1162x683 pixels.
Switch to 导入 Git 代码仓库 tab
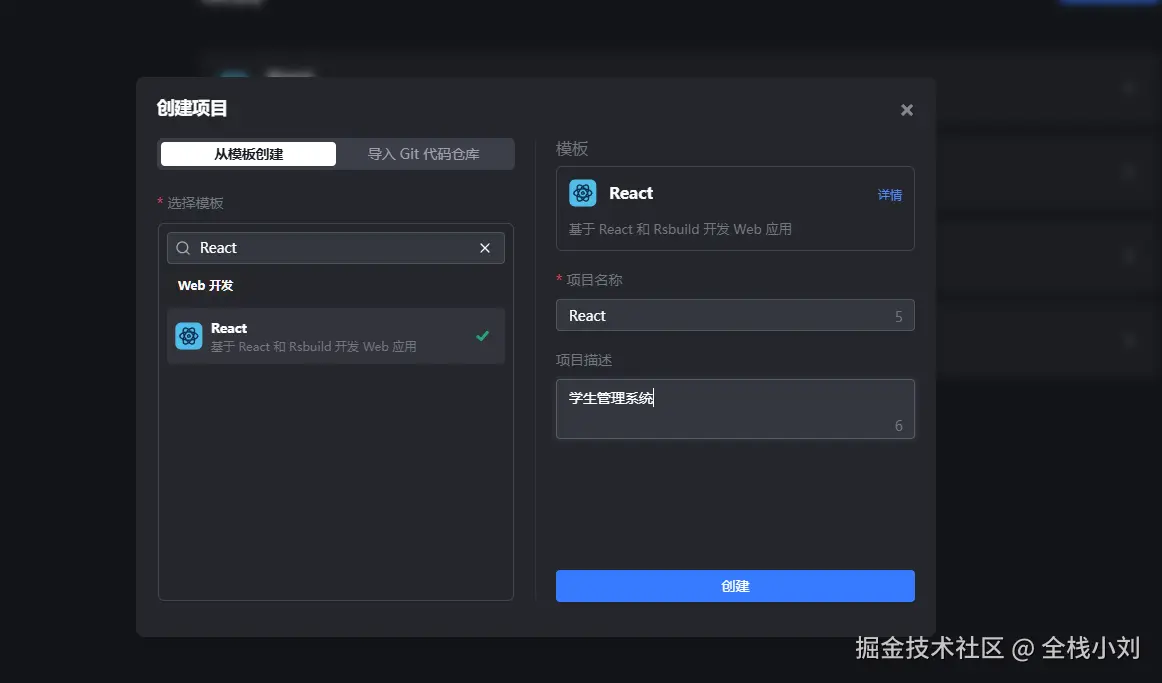tap(424, 154)
